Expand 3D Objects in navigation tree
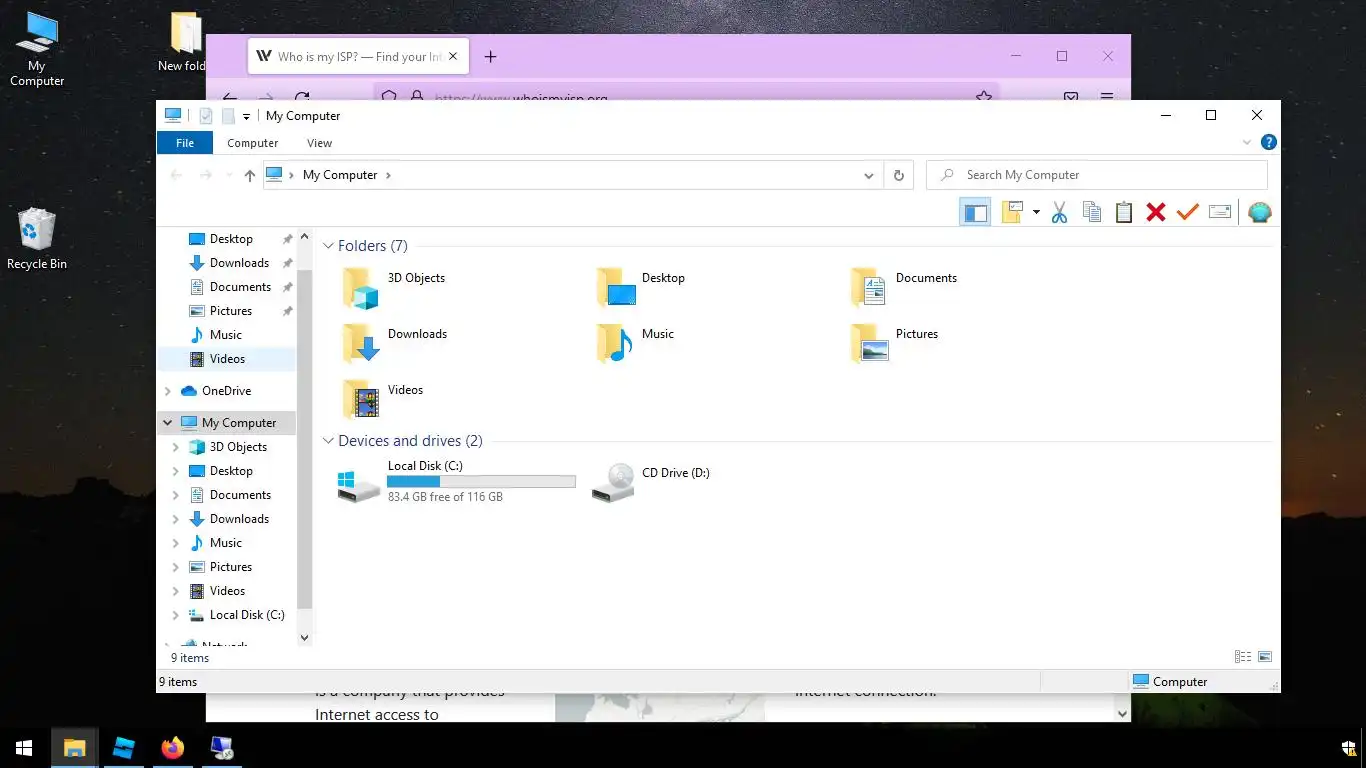 (x=176, y=447)
